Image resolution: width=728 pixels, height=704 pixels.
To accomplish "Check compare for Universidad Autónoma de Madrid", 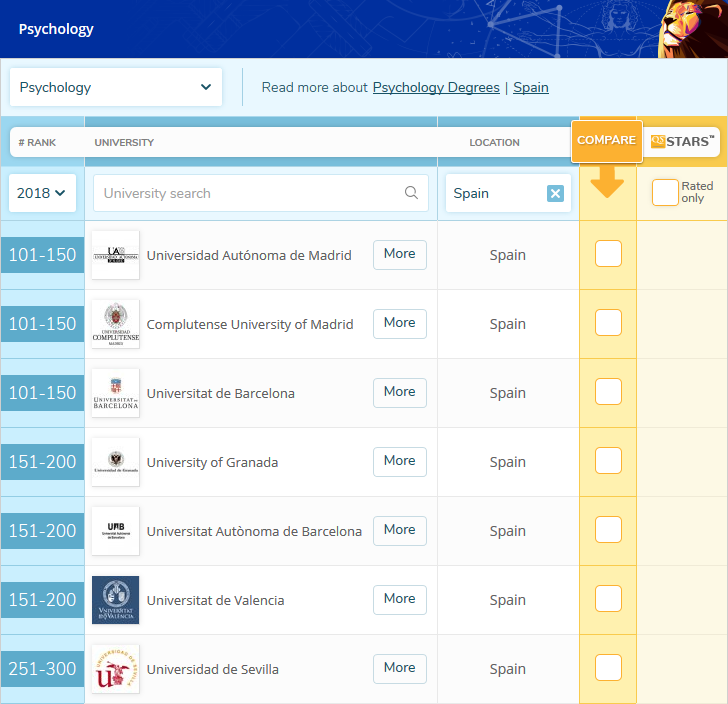I will click(608, 254).
